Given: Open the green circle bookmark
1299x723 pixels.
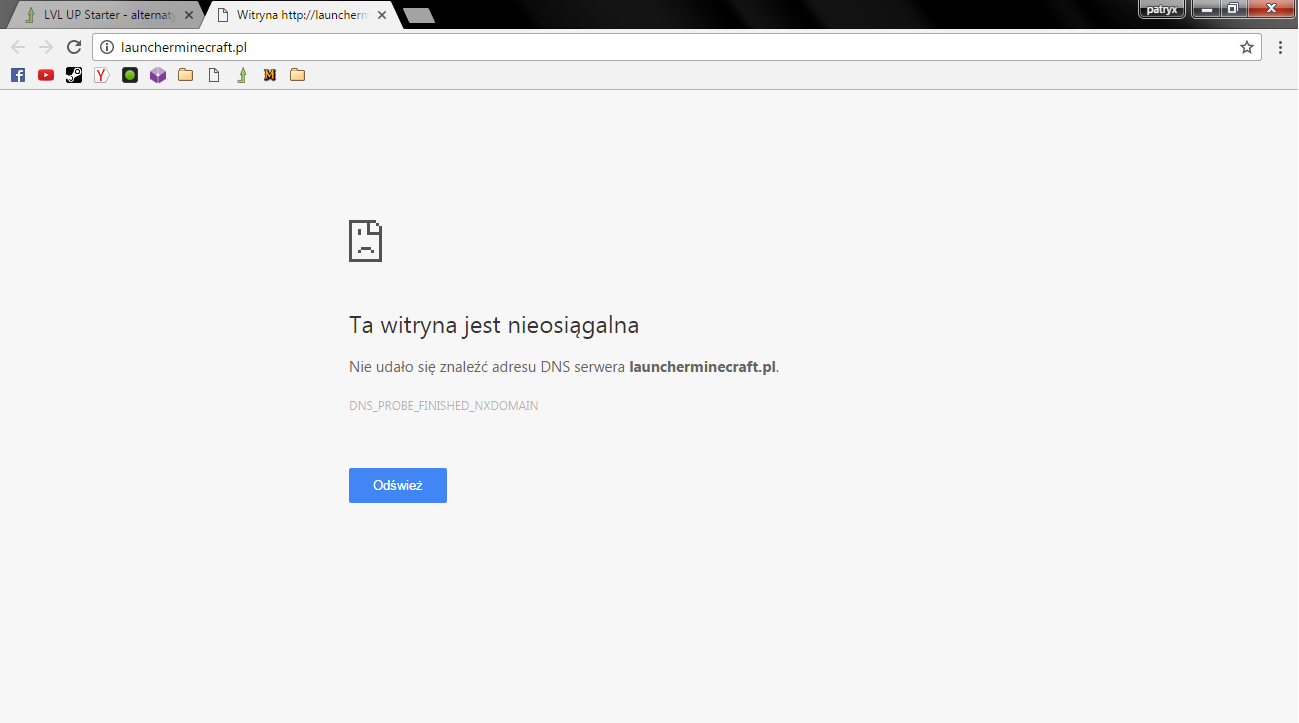Looking at the screenshot, I should (130, 75).
